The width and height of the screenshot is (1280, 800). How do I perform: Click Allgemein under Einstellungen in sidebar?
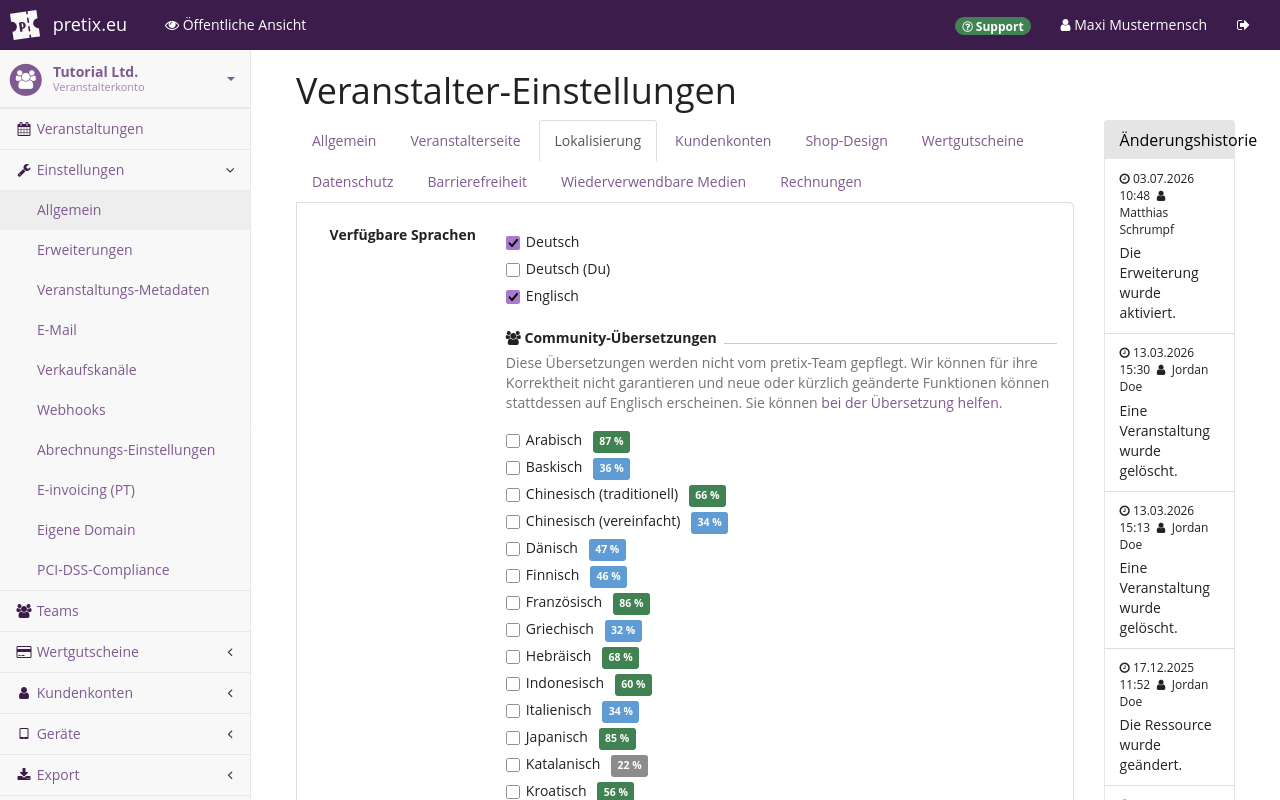pos(125,210)
